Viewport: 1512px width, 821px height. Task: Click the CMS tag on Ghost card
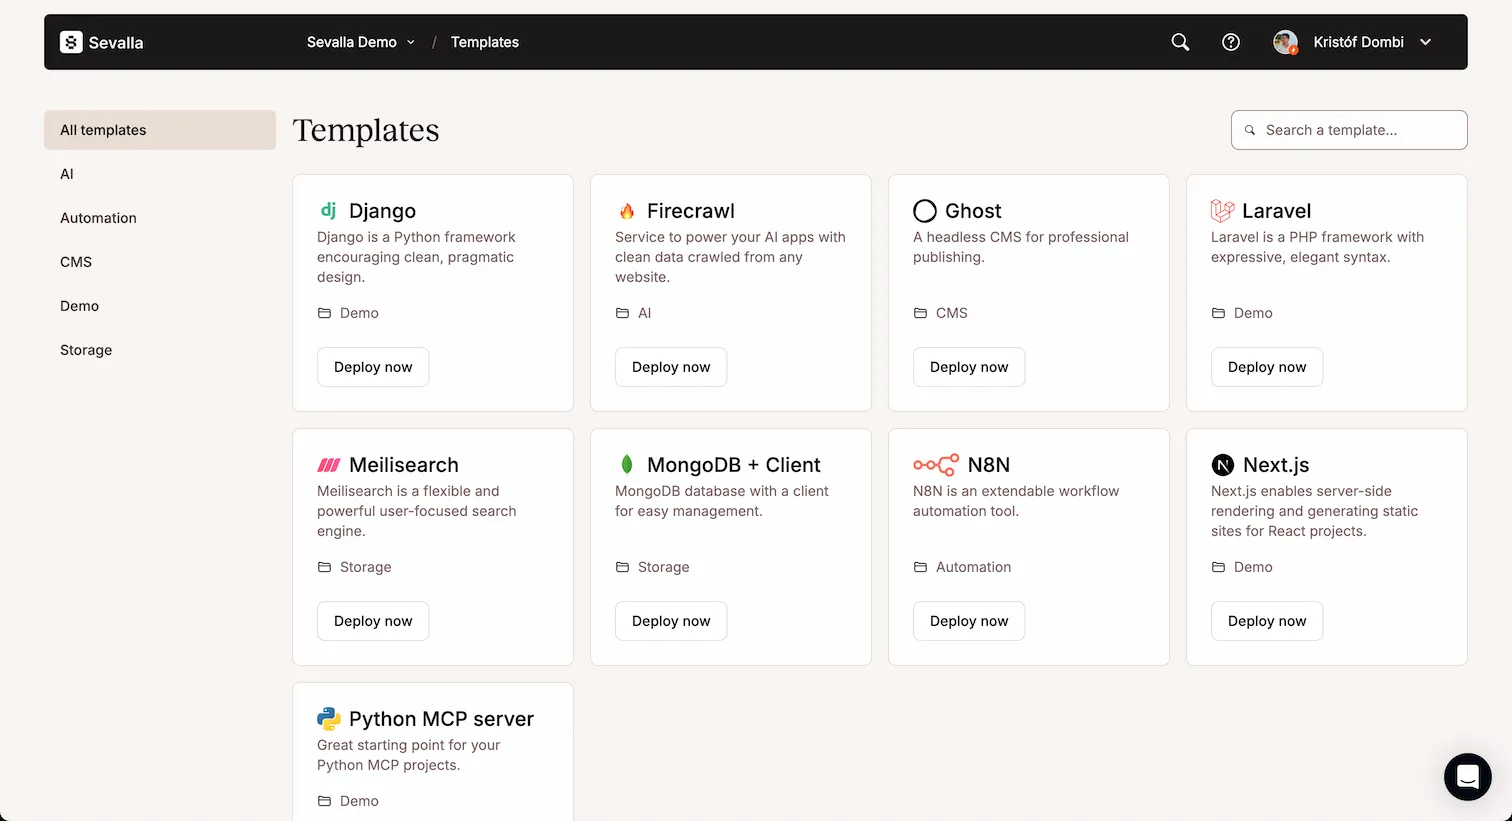pos(952,313)
